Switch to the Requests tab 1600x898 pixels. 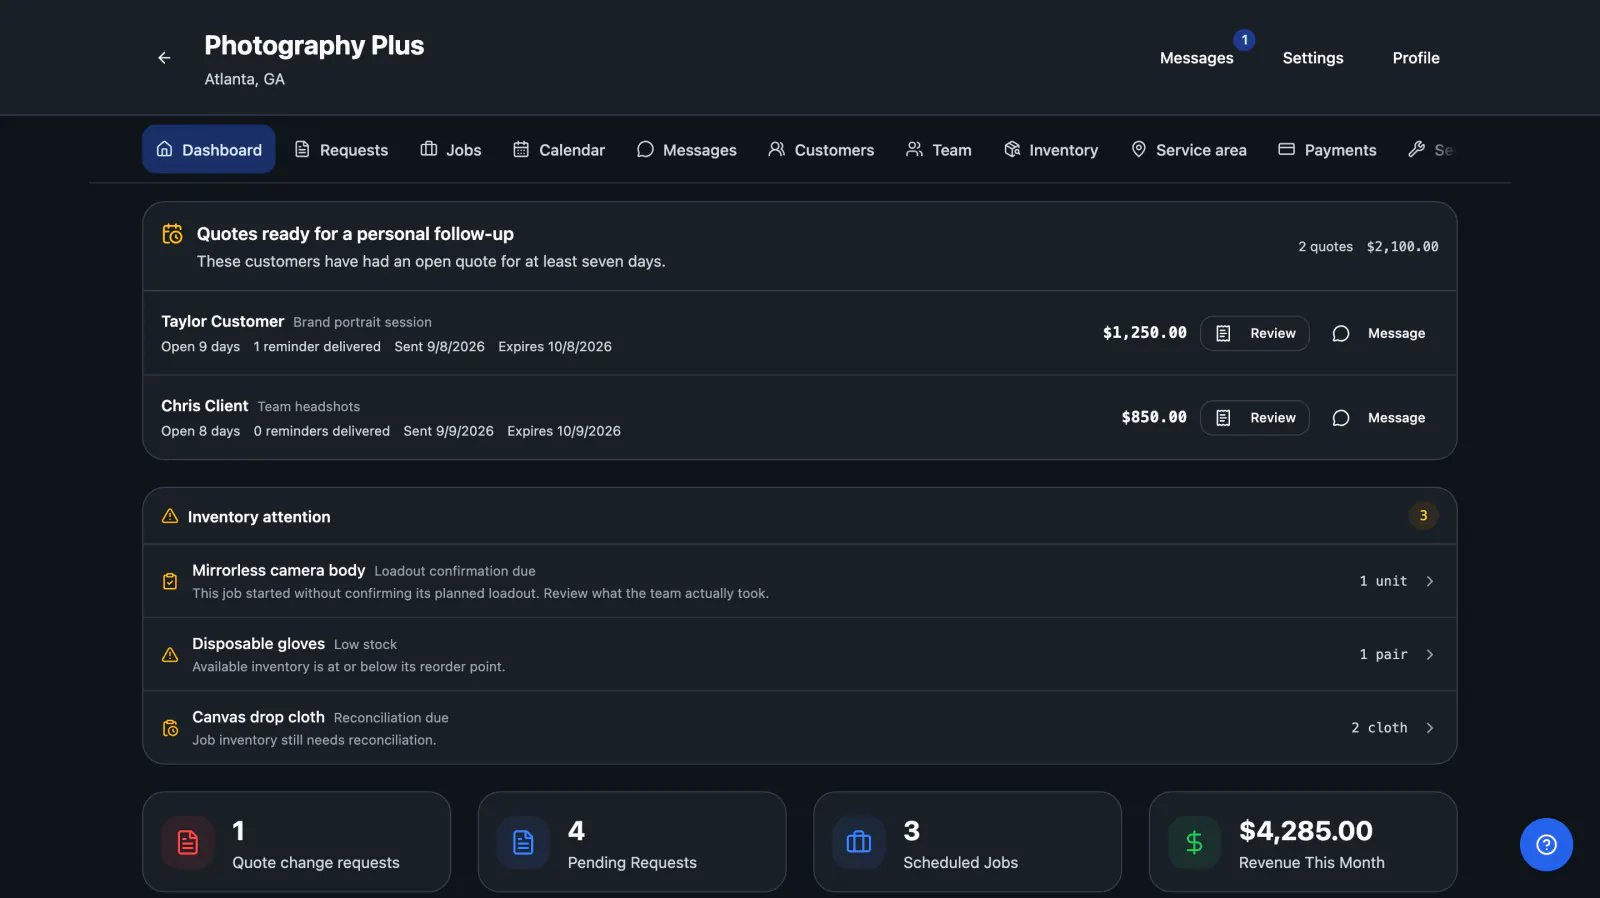click(x=341, y=149)
